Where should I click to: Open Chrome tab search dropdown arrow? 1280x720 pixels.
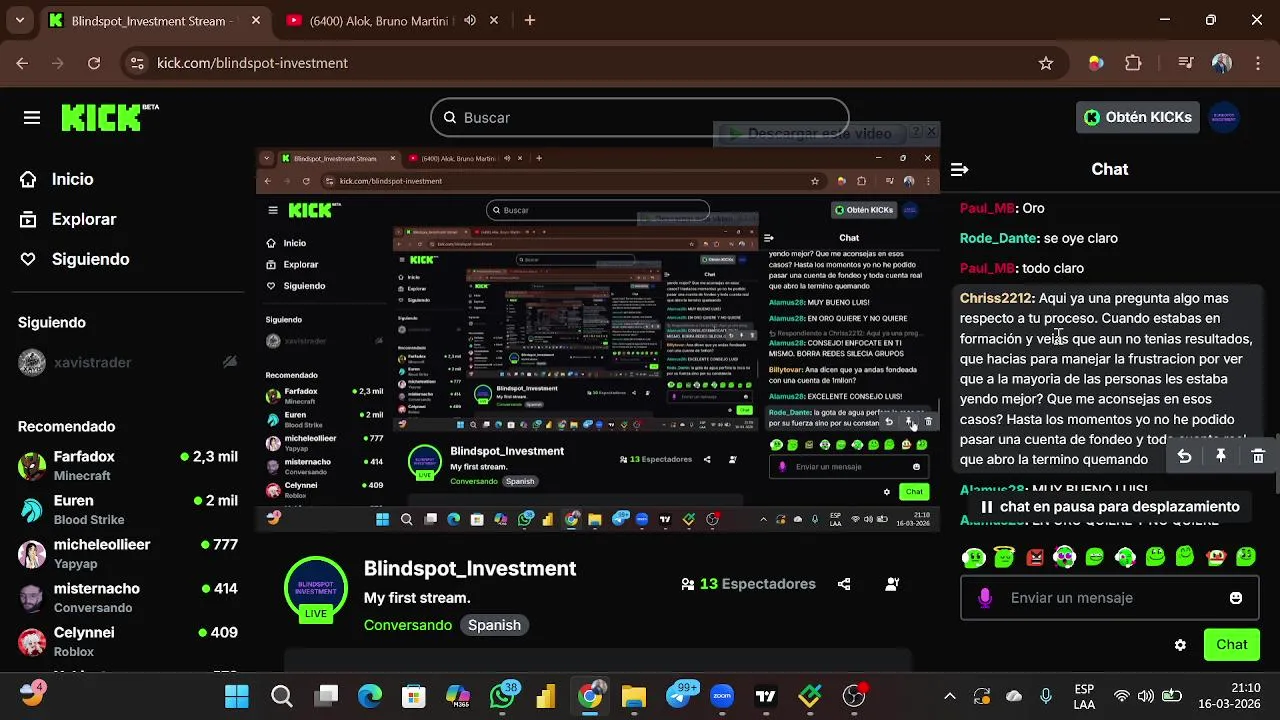20,20
